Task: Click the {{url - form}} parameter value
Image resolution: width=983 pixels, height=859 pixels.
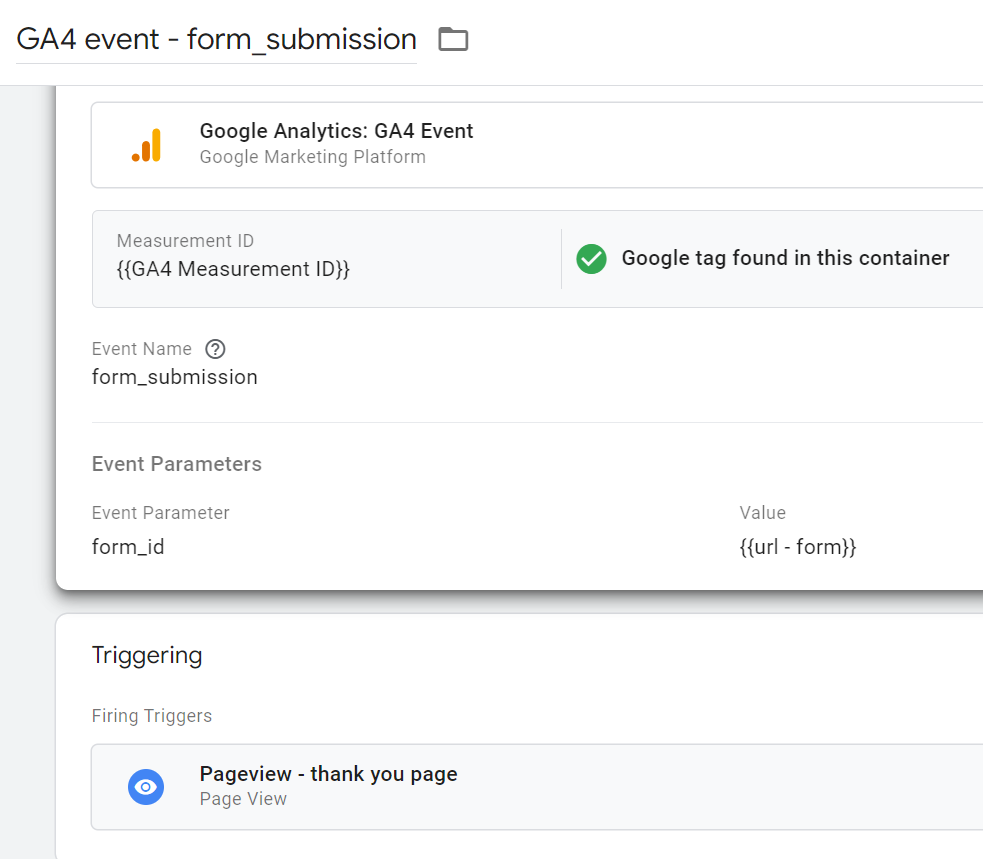Action: coord(797,547)
